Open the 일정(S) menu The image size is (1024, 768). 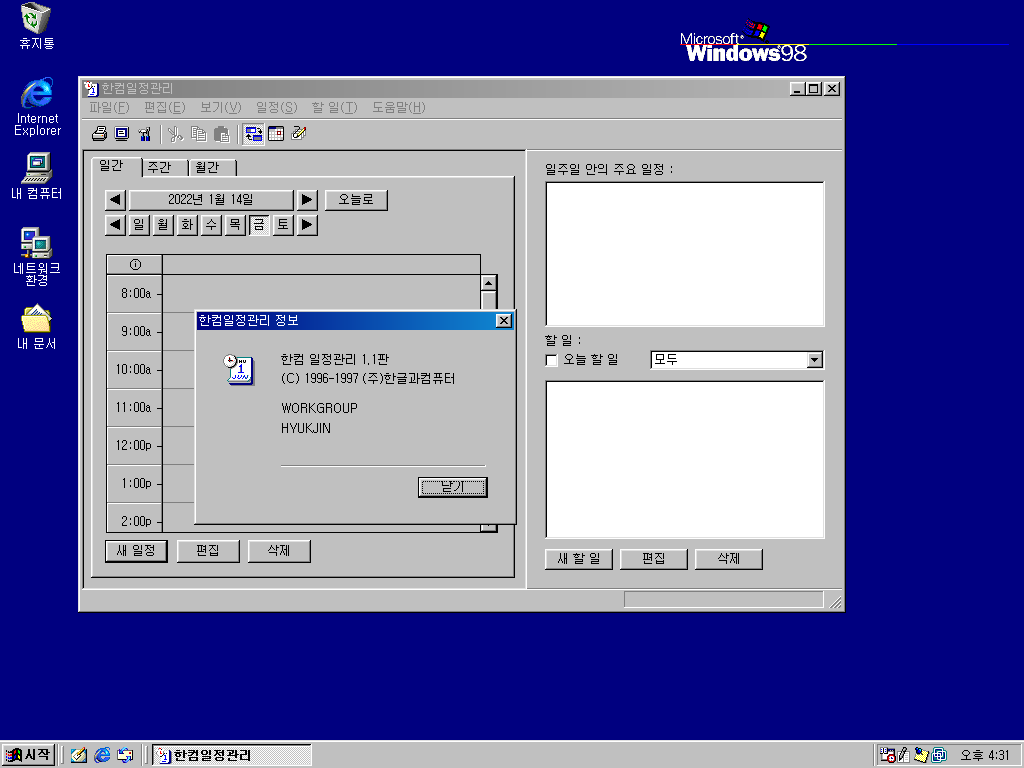pos(276,108)
